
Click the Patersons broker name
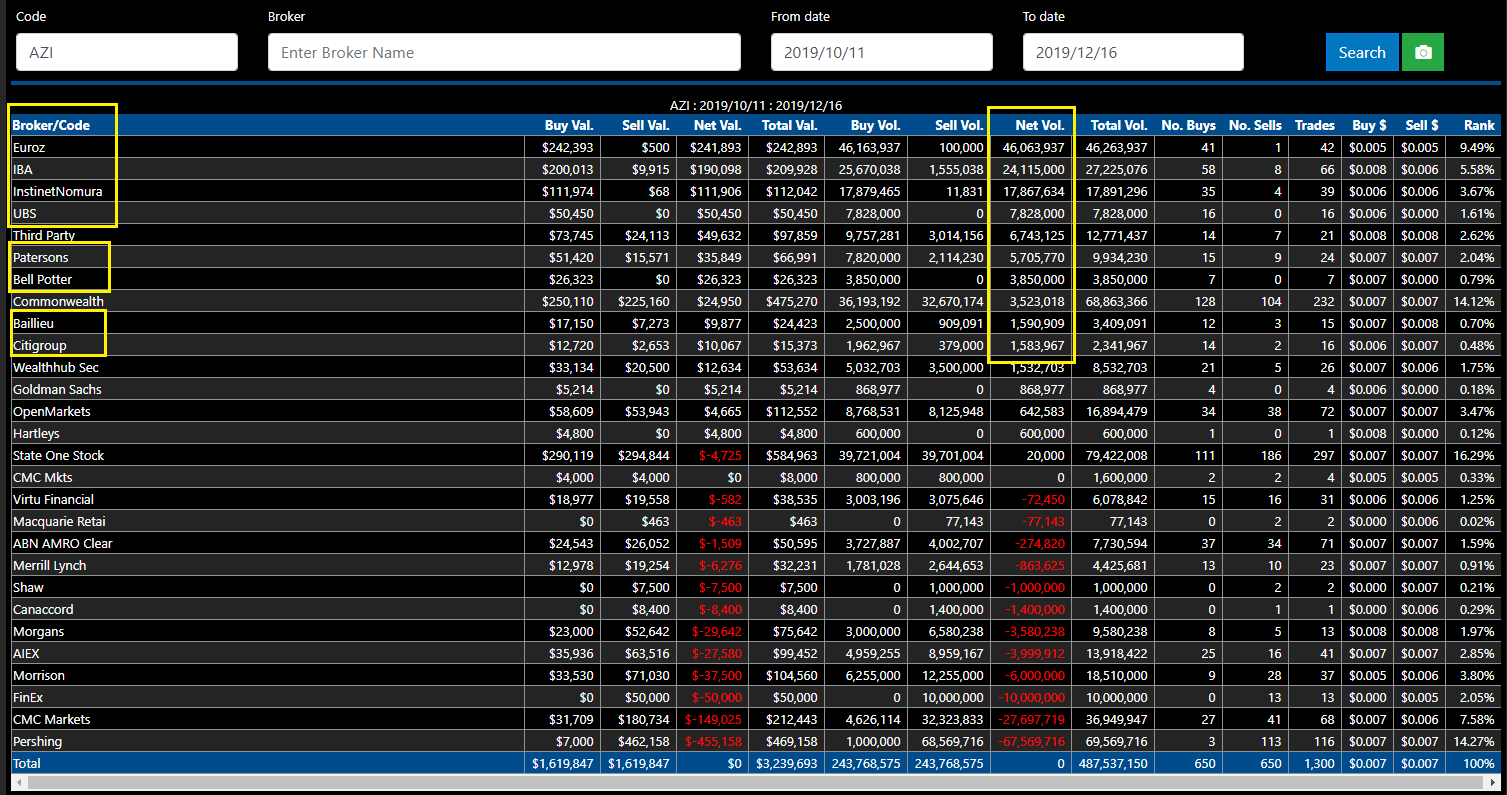(x=40, y=257)
